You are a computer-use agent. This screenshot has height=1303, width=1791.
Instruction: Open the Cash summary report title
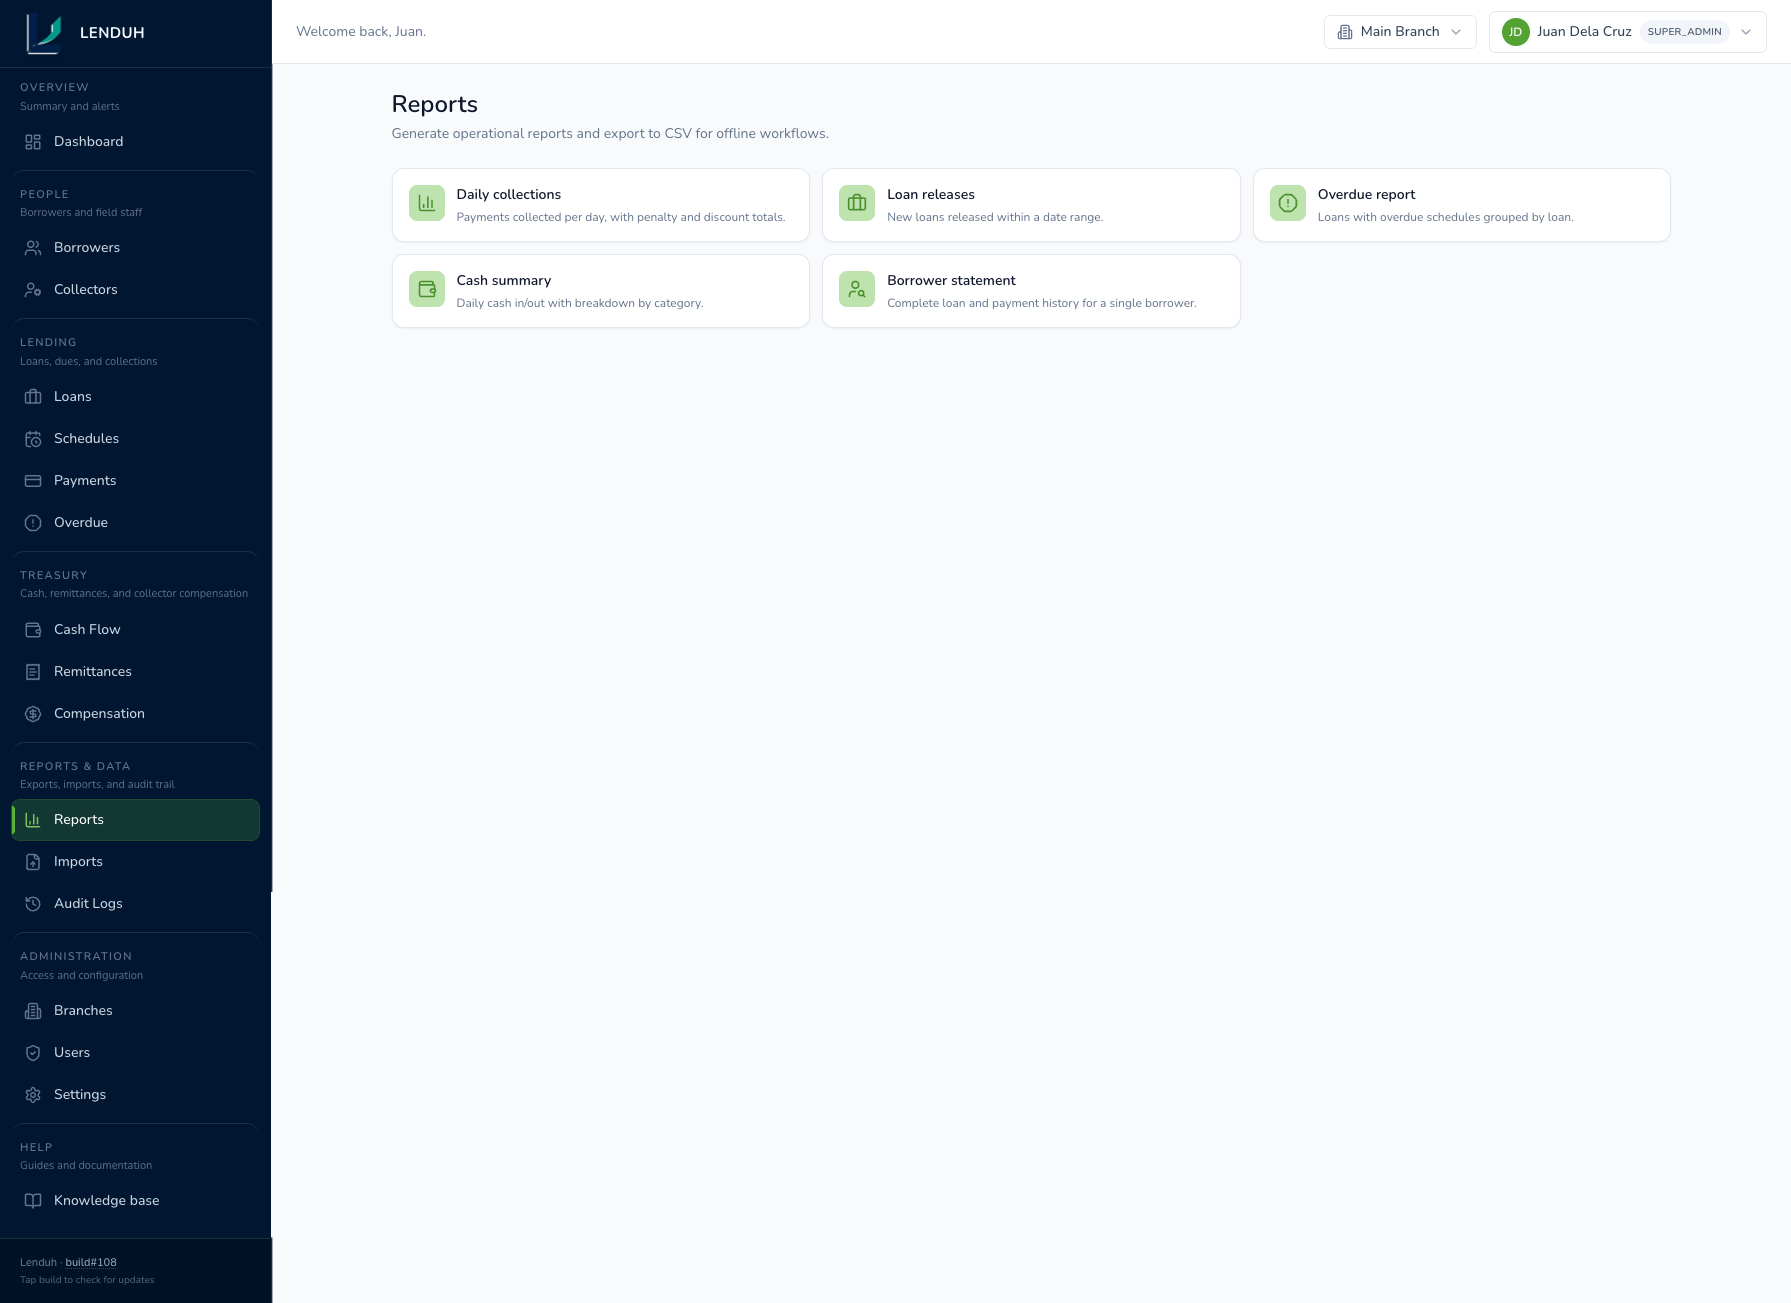tap(504, 281)
